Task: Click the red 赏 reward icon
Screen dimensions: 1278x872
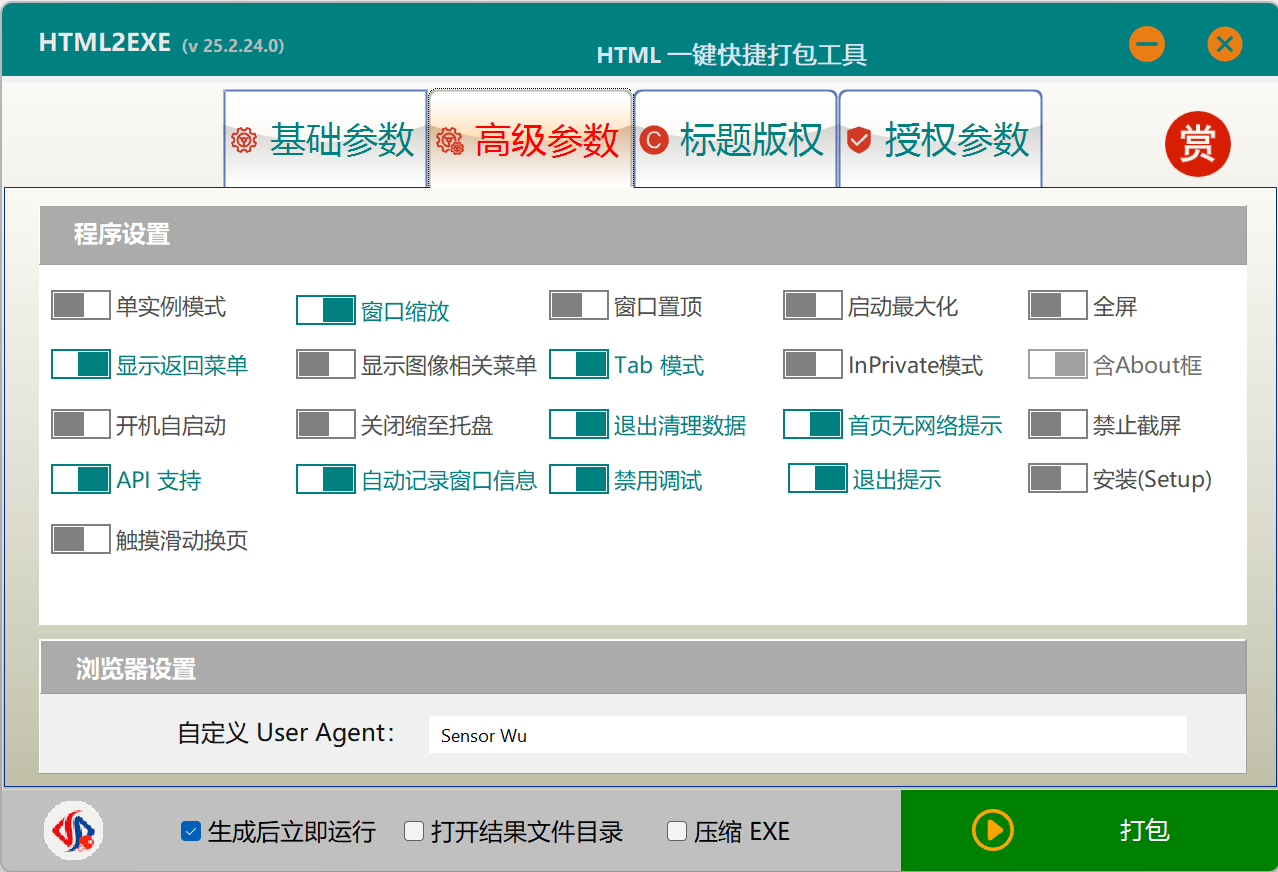Action: coord(1197,144)
